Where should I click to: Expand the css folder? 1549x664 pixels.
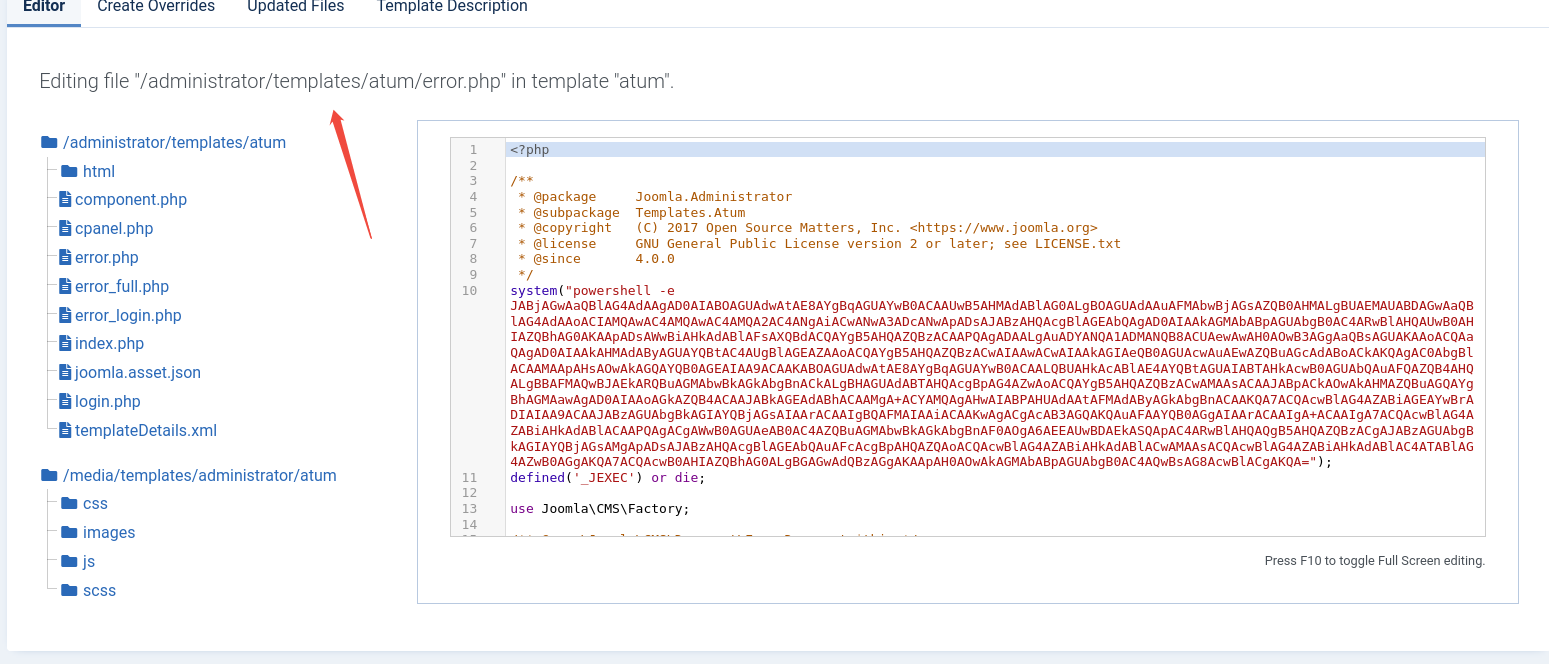[95, 504]
